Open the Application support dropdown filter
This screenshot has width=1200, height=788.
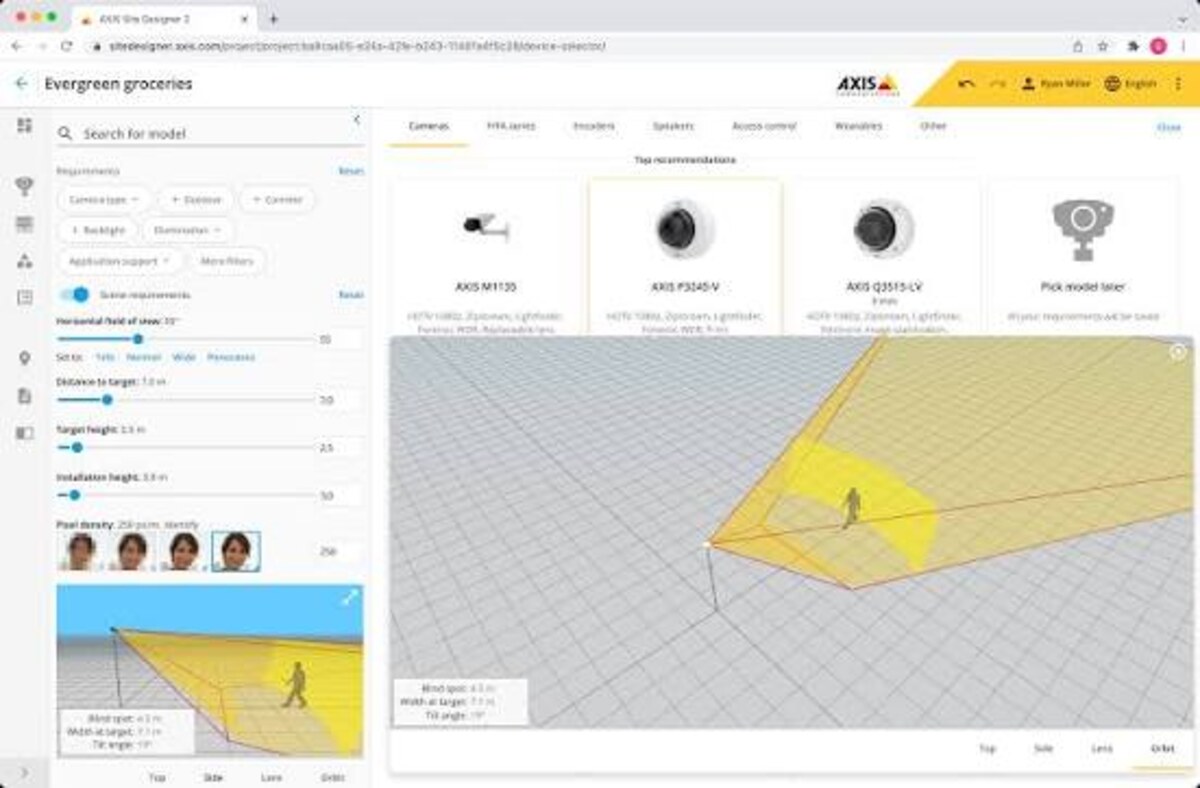click(x=121, y=261)
